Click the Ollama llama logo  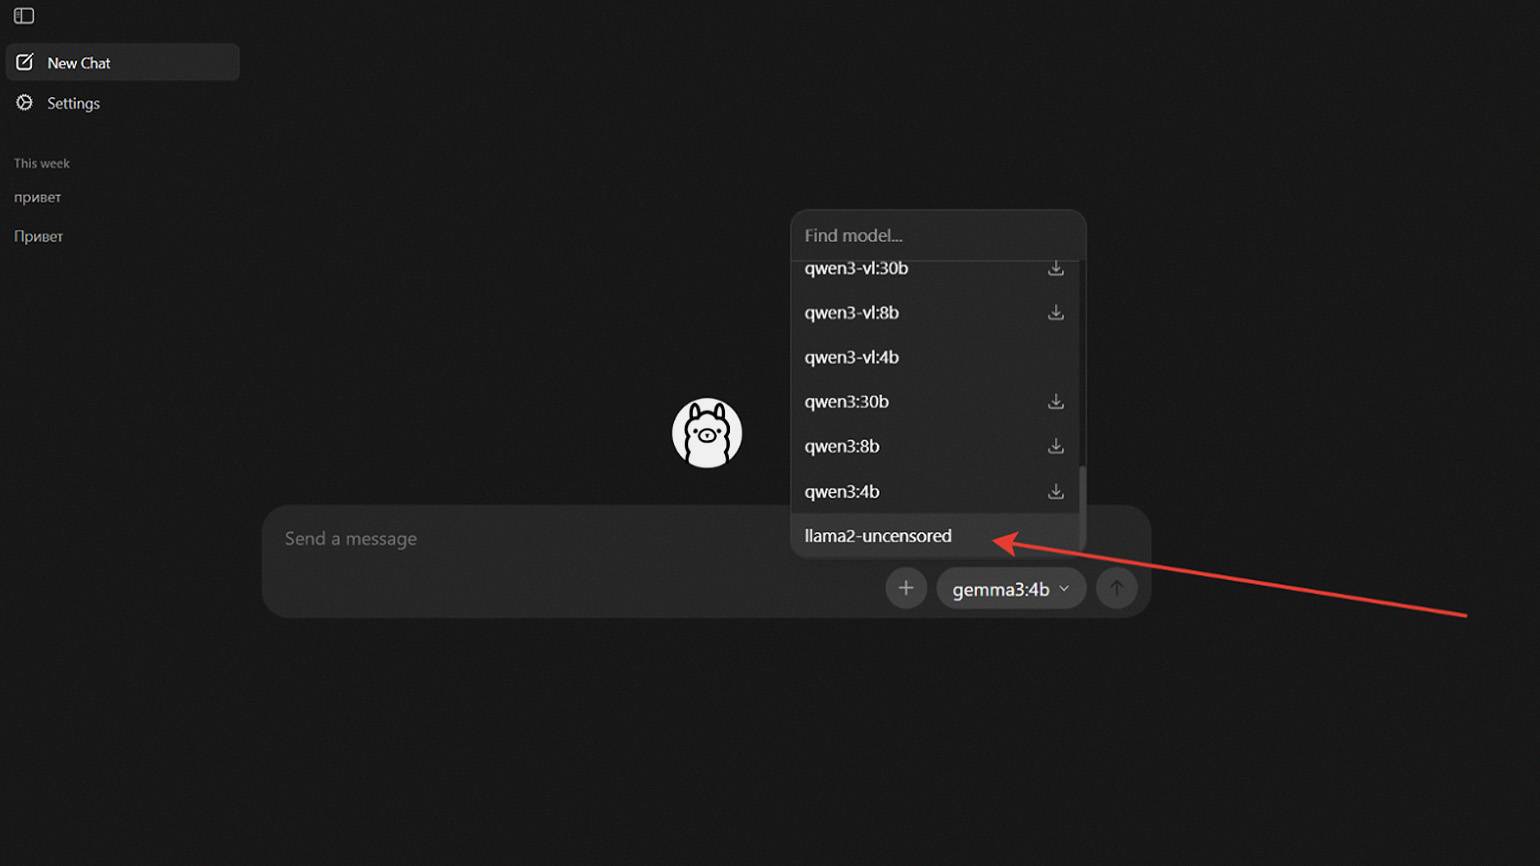[x=707, y=433]
